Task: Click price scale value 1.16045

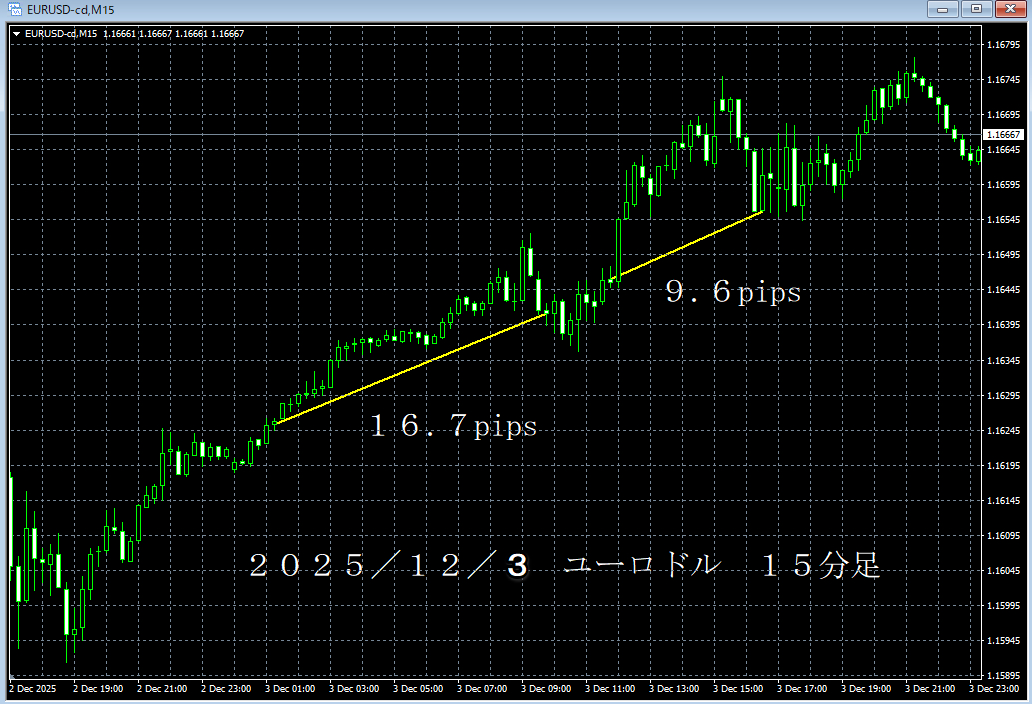Action: pos(1003,570)
